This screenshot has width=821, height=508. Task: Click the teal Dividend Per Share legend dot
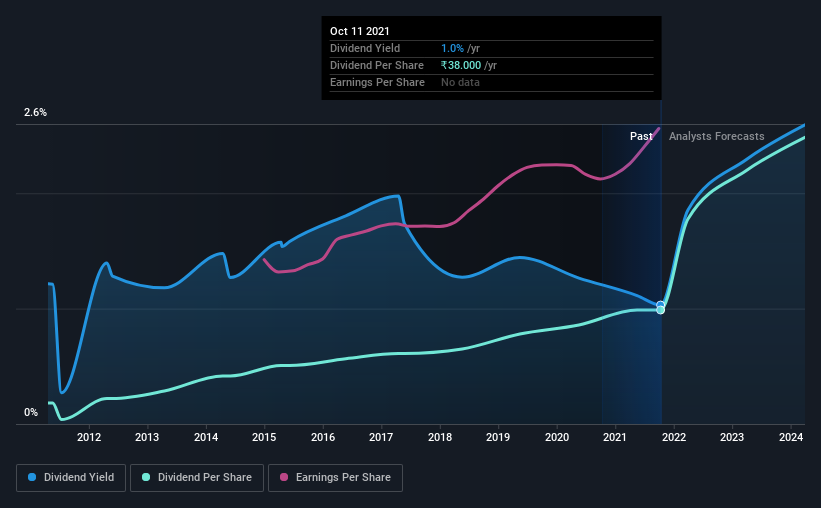[146, 477]
